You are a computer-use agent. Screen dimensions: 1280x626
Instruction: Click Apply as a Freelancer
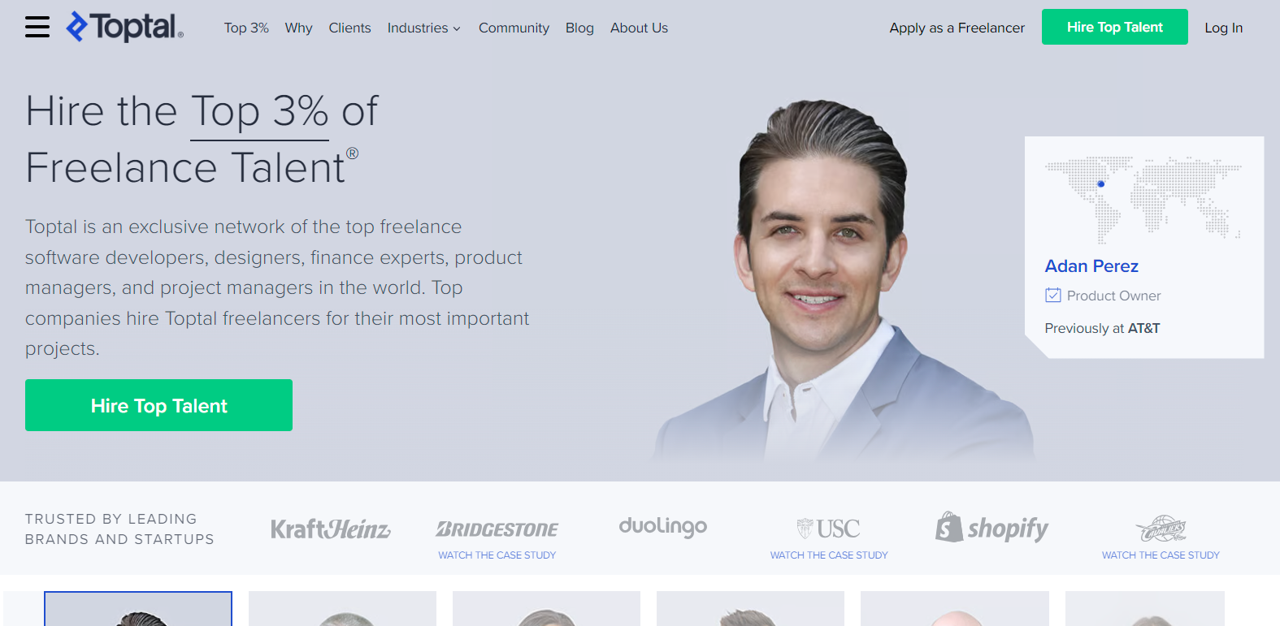(x=957, y=28)
